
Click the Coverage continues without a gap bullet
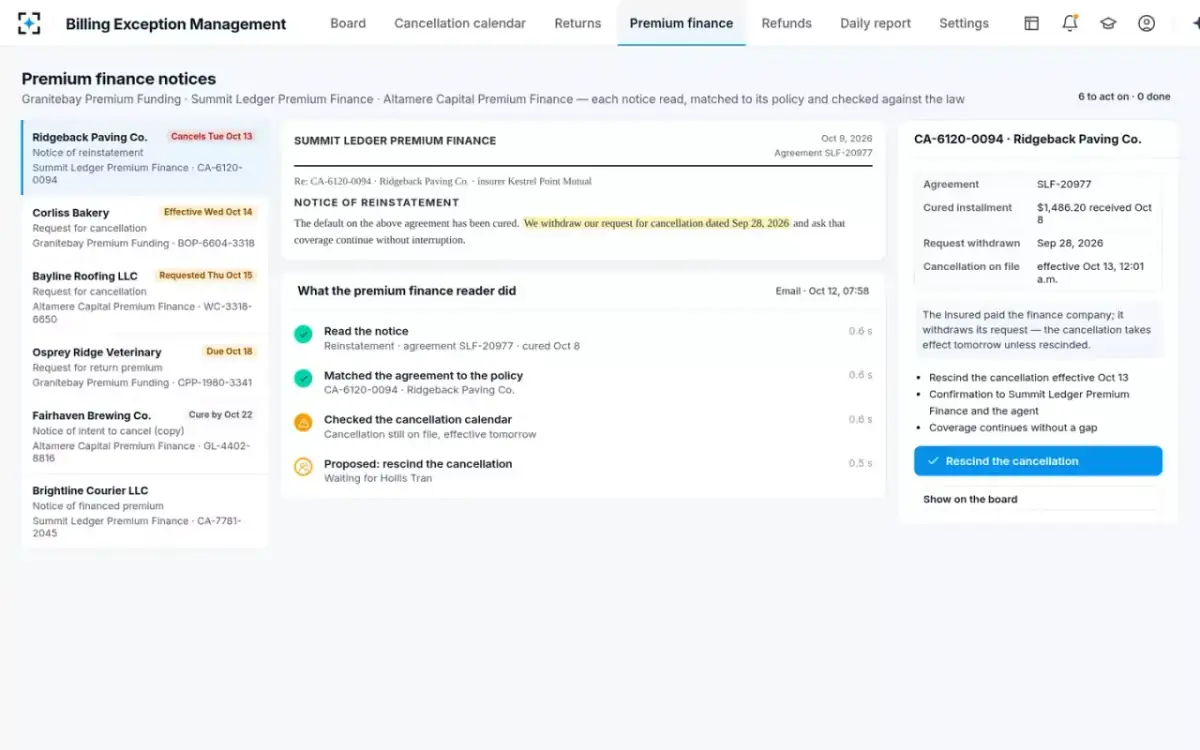(x=1013, y=428)
